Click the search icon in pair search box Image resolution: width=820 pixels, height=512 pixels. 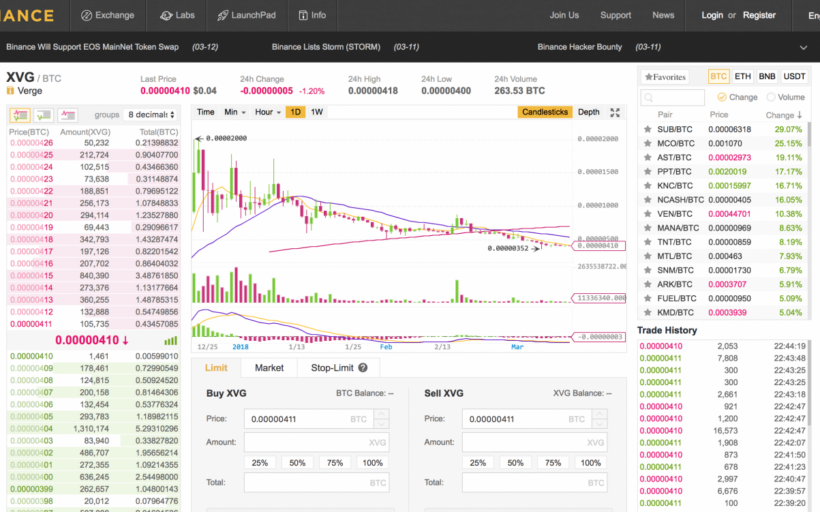650,98
